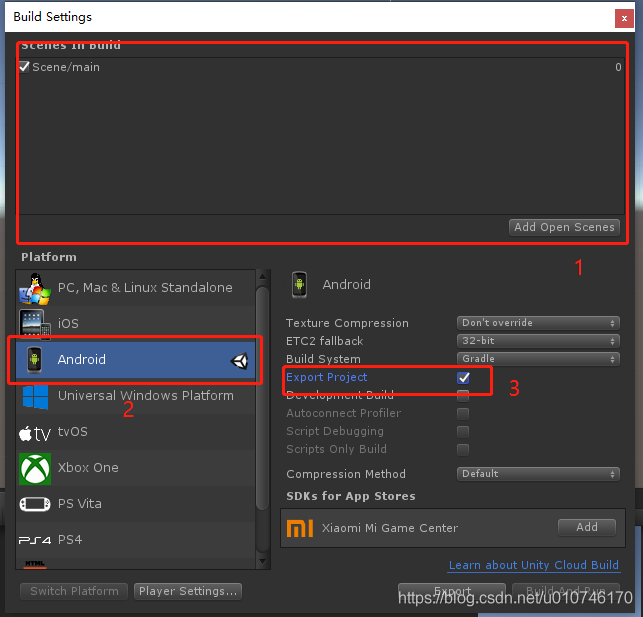Click the PS Vita handheld icon
643x617 pixels.
click(x=35, y=504)
